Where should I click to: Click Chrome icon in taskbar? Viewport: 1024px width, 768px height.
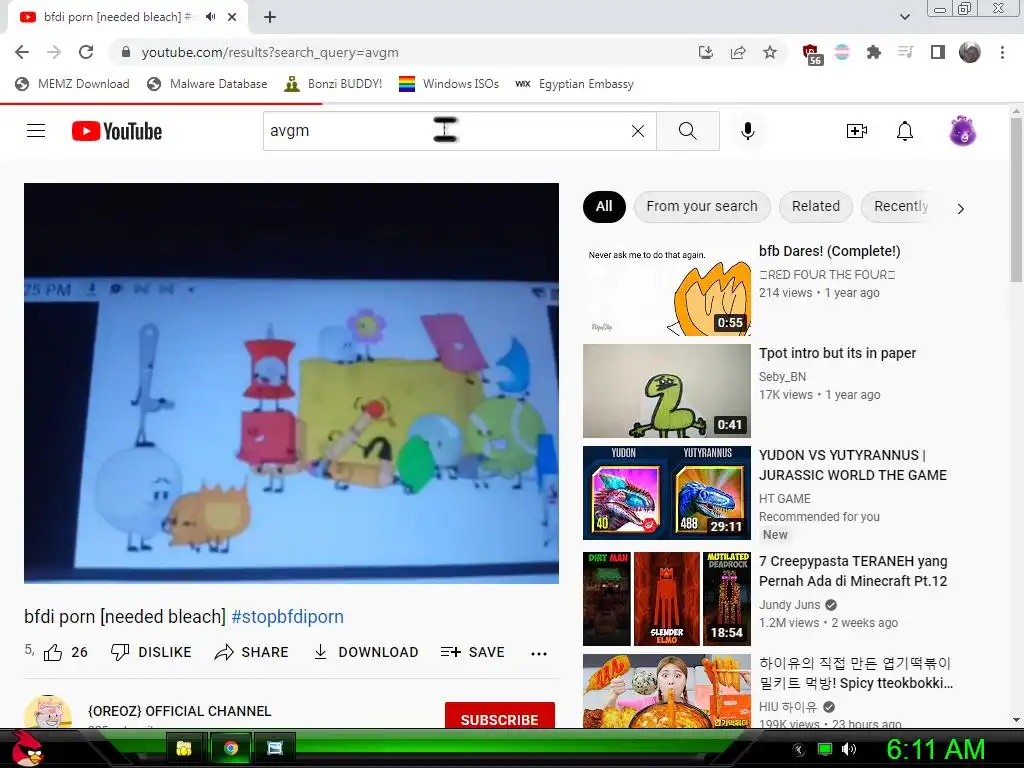click(x=231, y=748)
